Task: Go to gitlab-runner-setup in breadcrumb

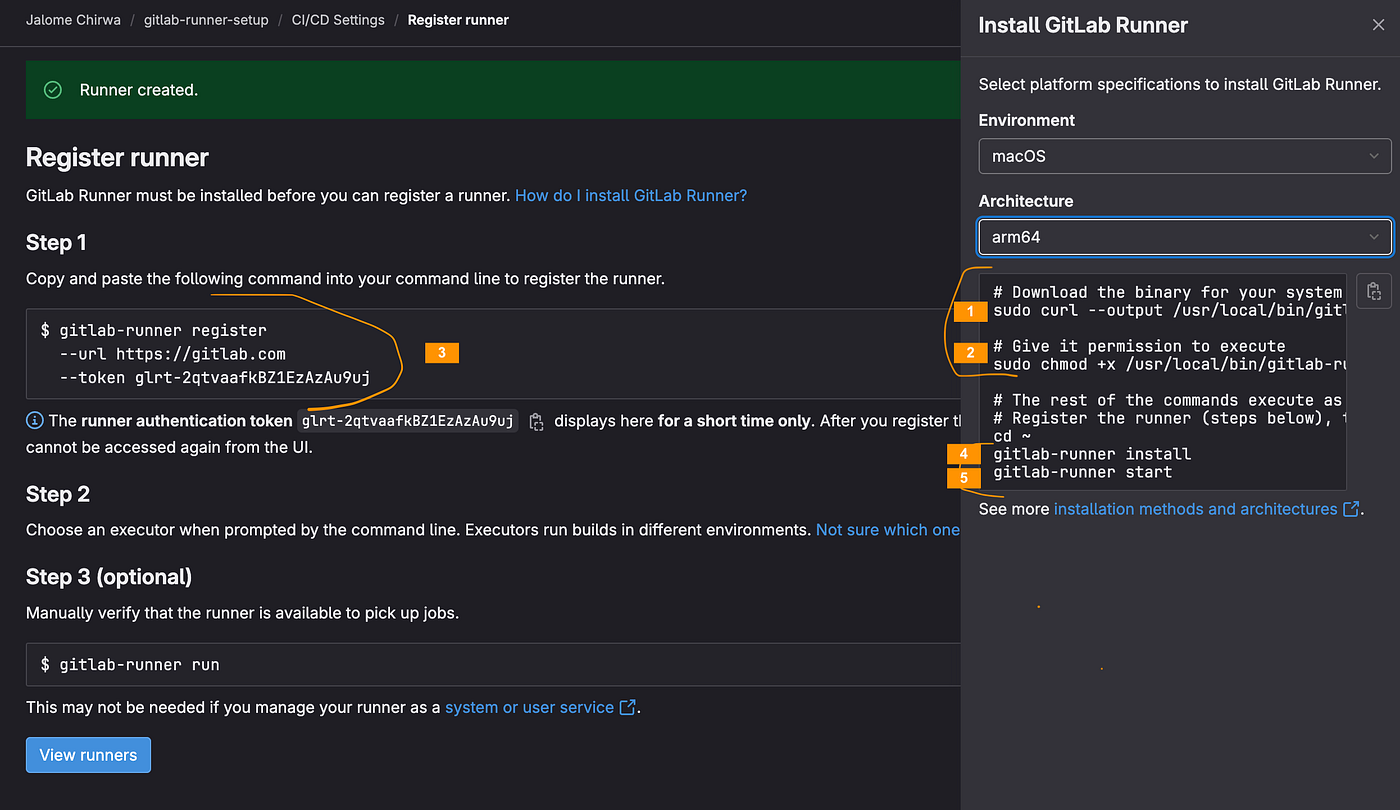Action: coord(205,20)
